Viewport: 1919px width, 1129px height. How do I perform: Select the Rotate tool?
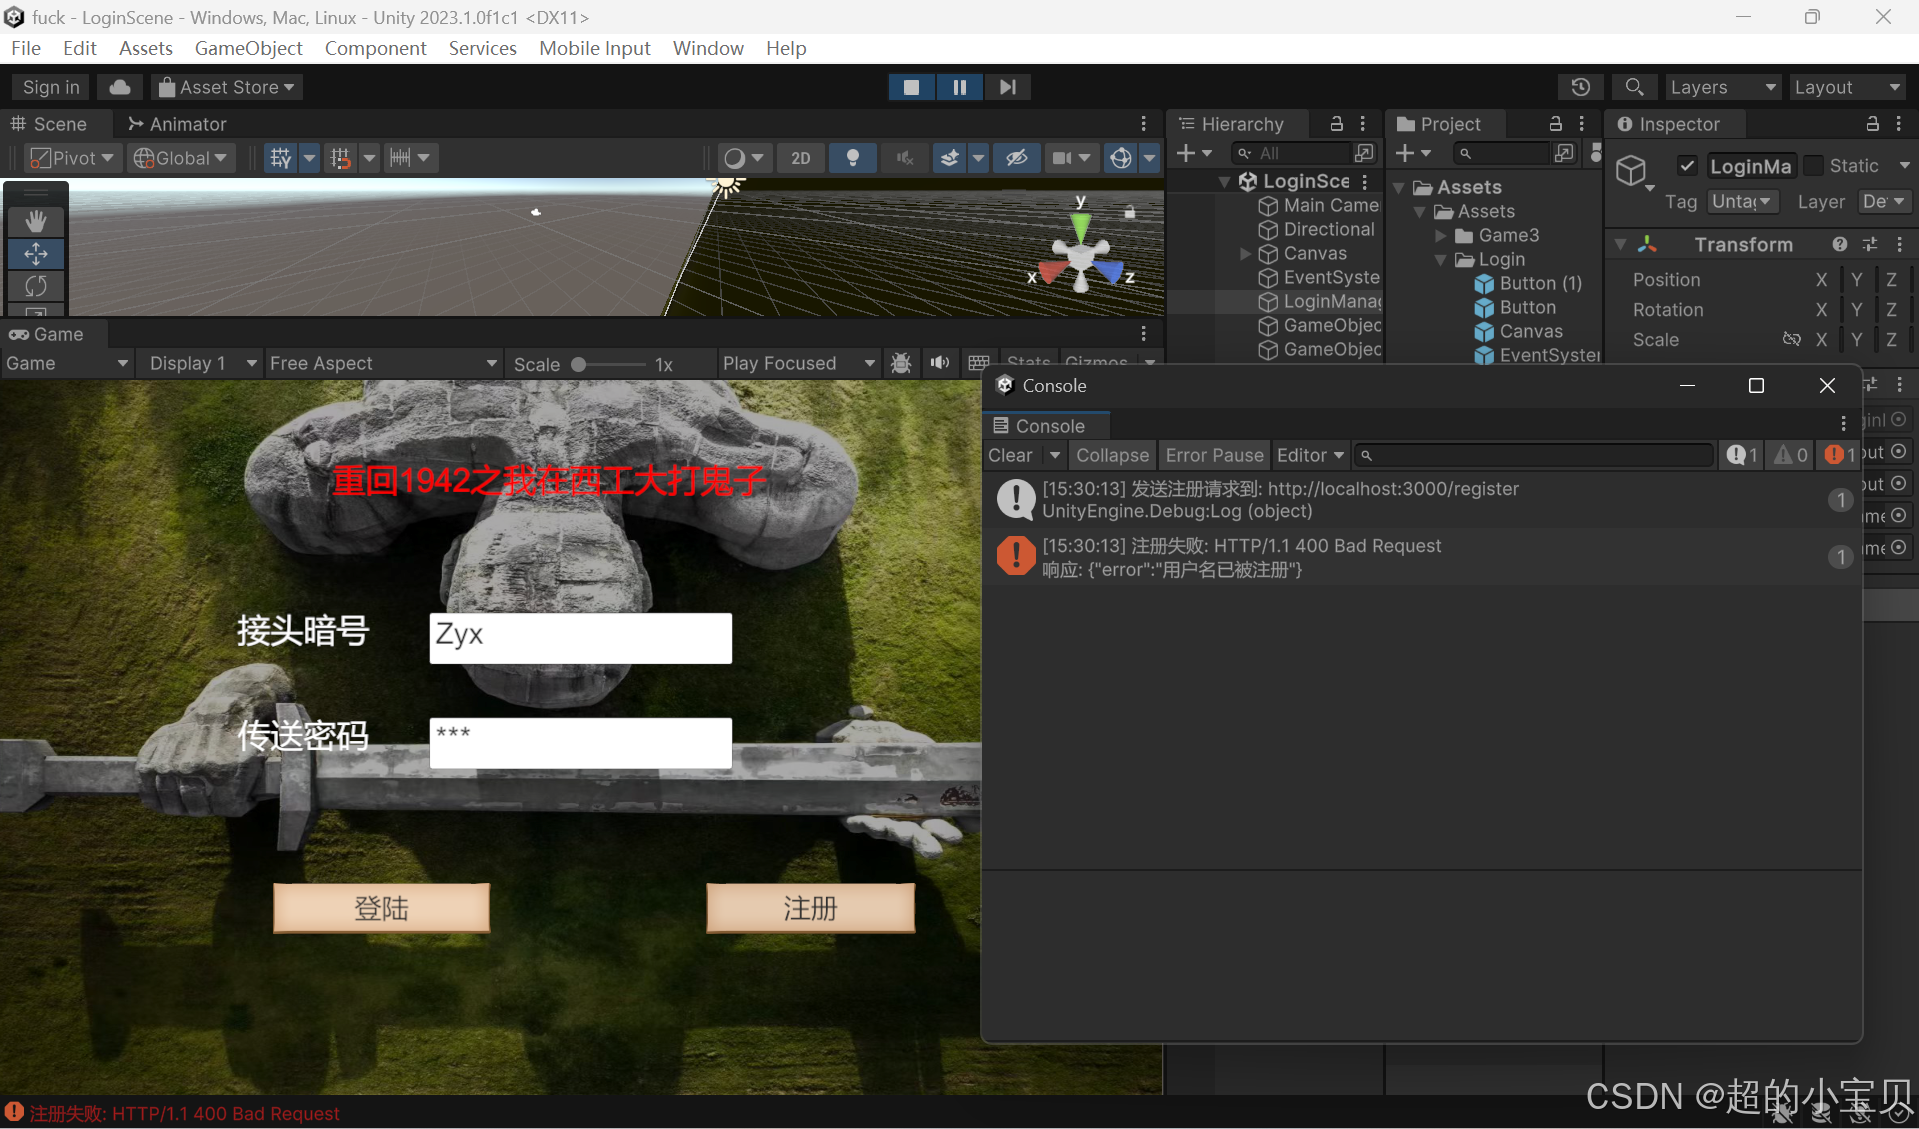coord(36,286)
